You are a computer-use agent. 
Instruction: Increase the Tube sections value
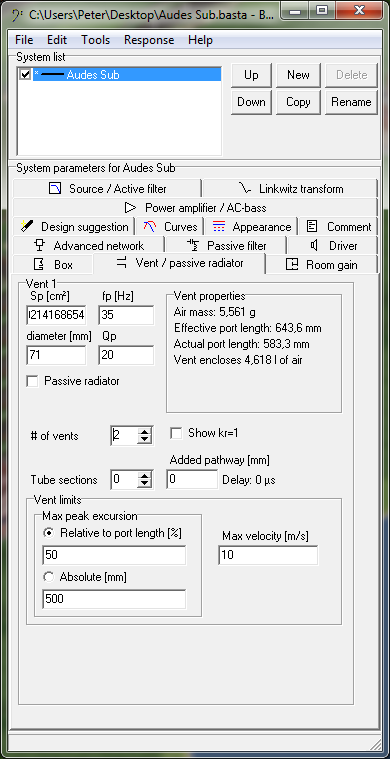click(144, 476)
